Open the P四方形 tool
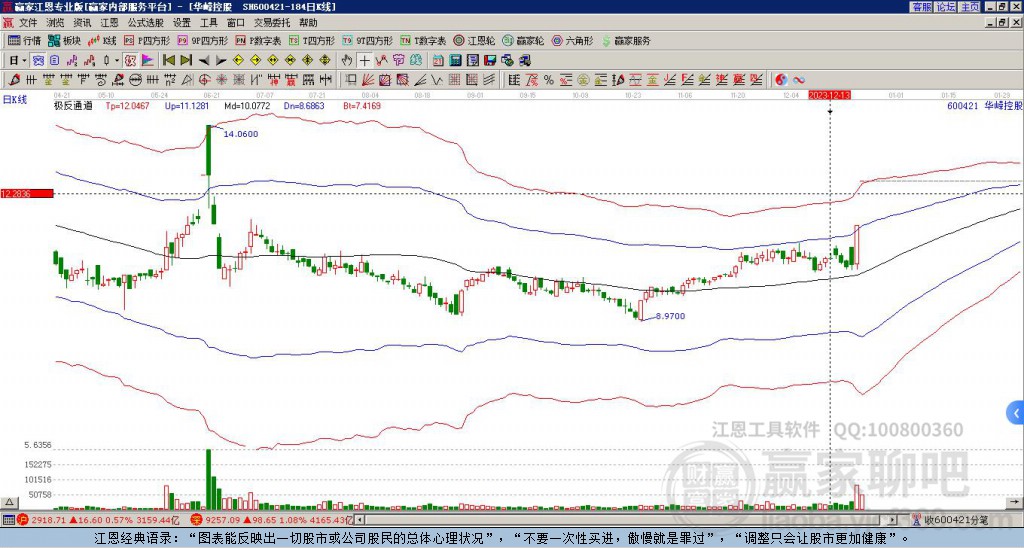Screen dimensions: 1024x548 (147, 40)
